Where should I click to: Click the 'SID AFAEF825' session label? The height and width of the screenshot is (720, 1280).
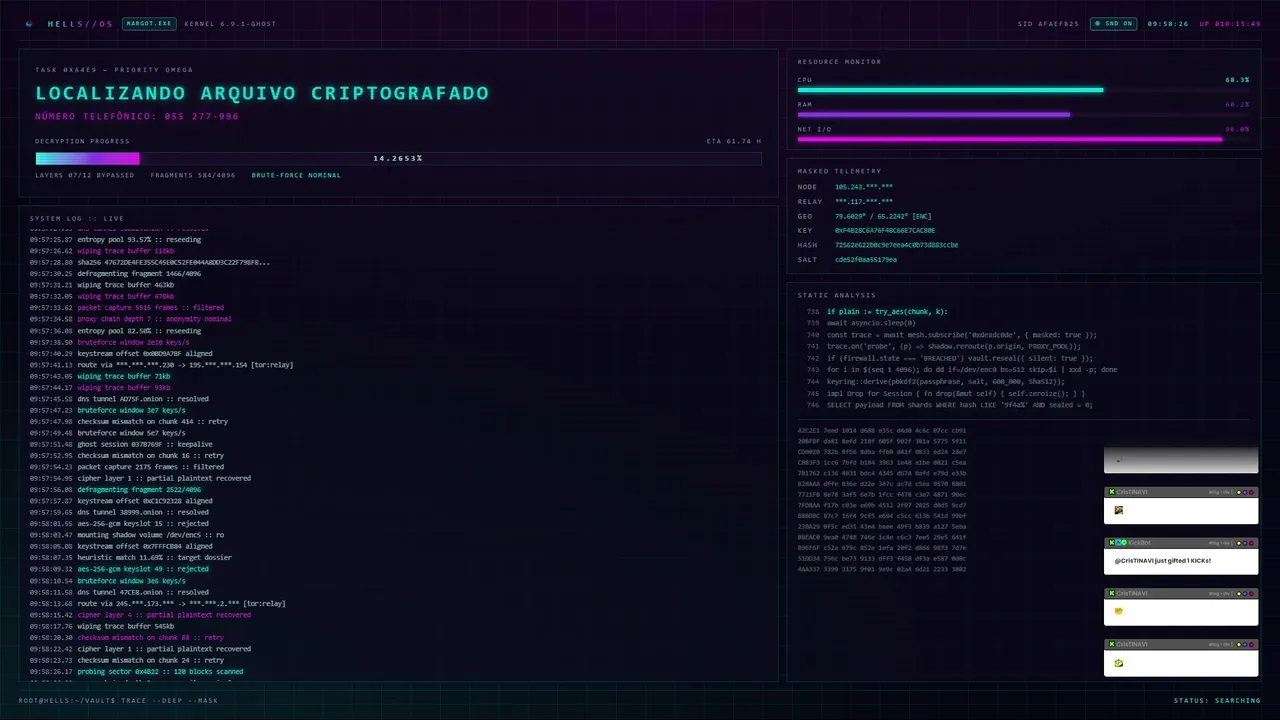coord(1048,23)
